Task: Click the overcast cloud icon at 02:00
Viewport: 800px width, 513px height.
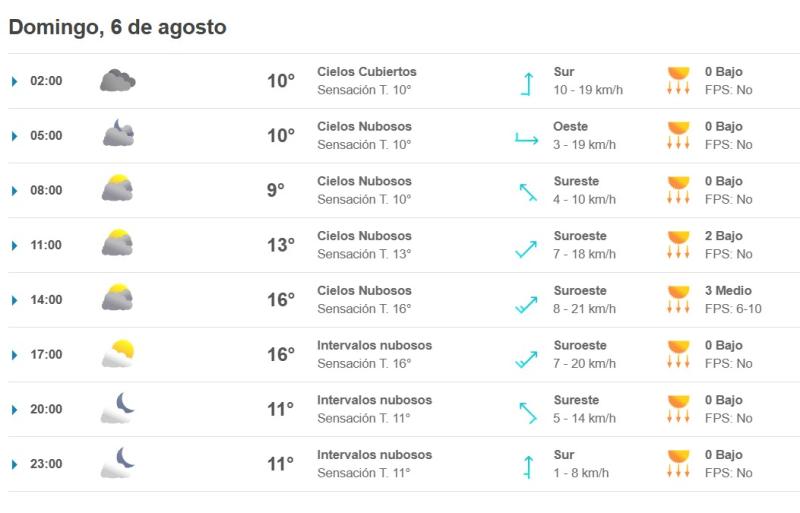Action: (x=117, y=81)
